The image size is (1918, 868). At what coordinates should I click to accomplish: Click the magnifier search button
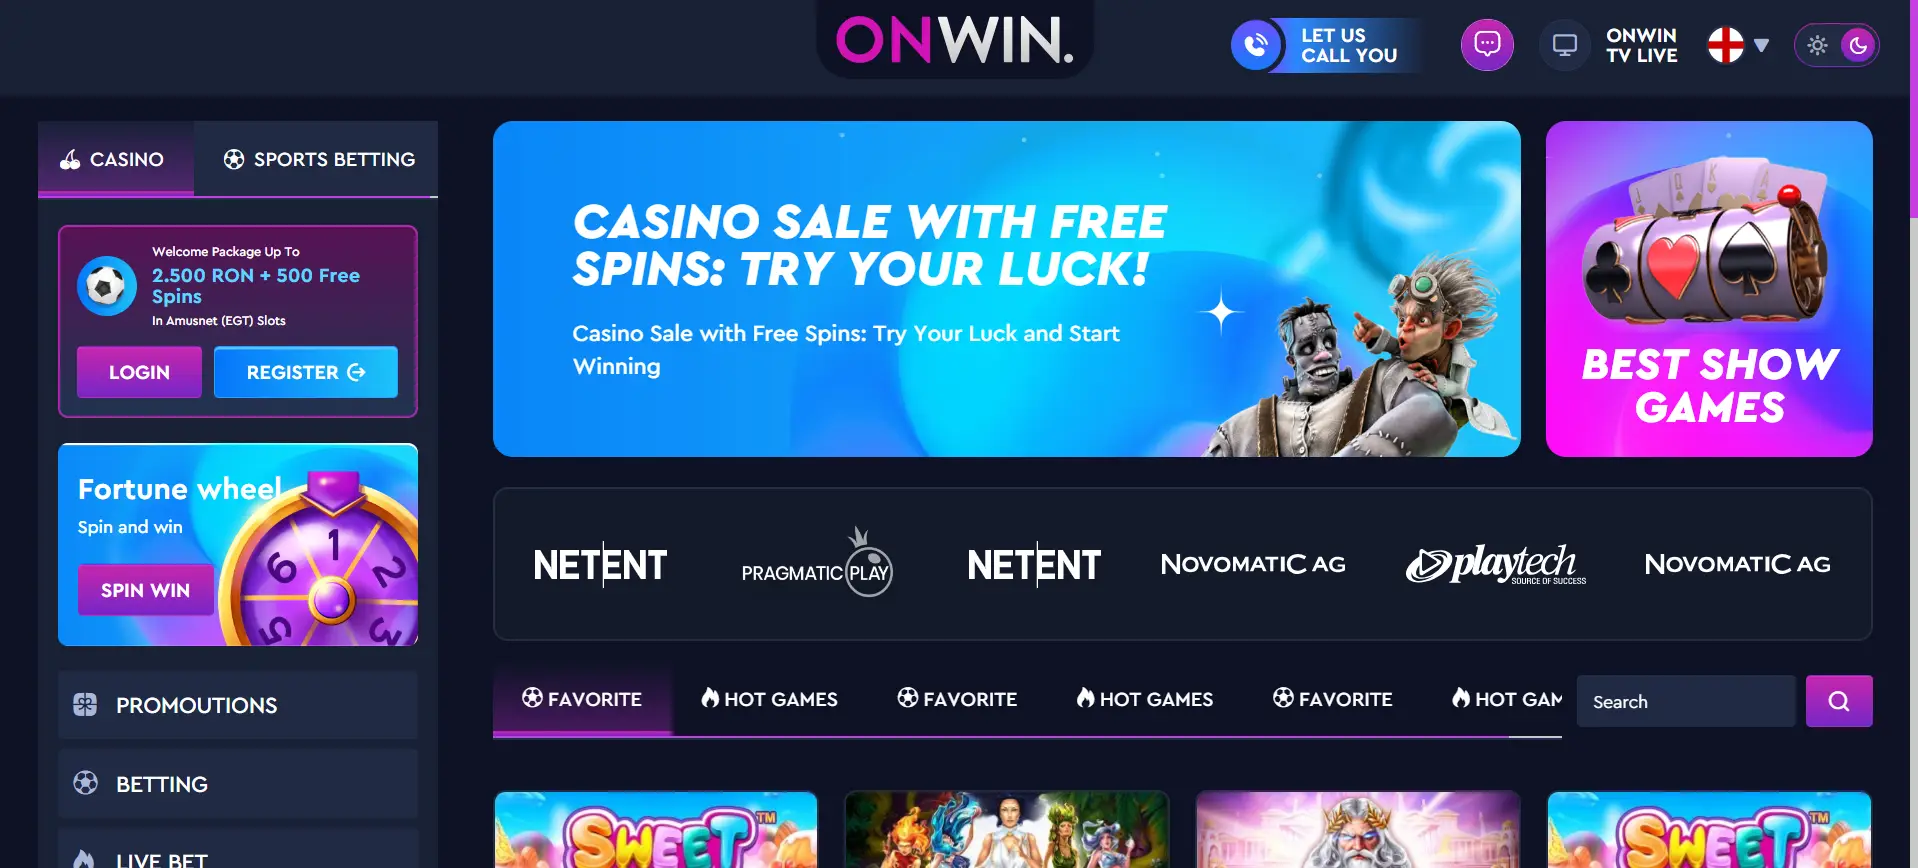coord(1839,701)
